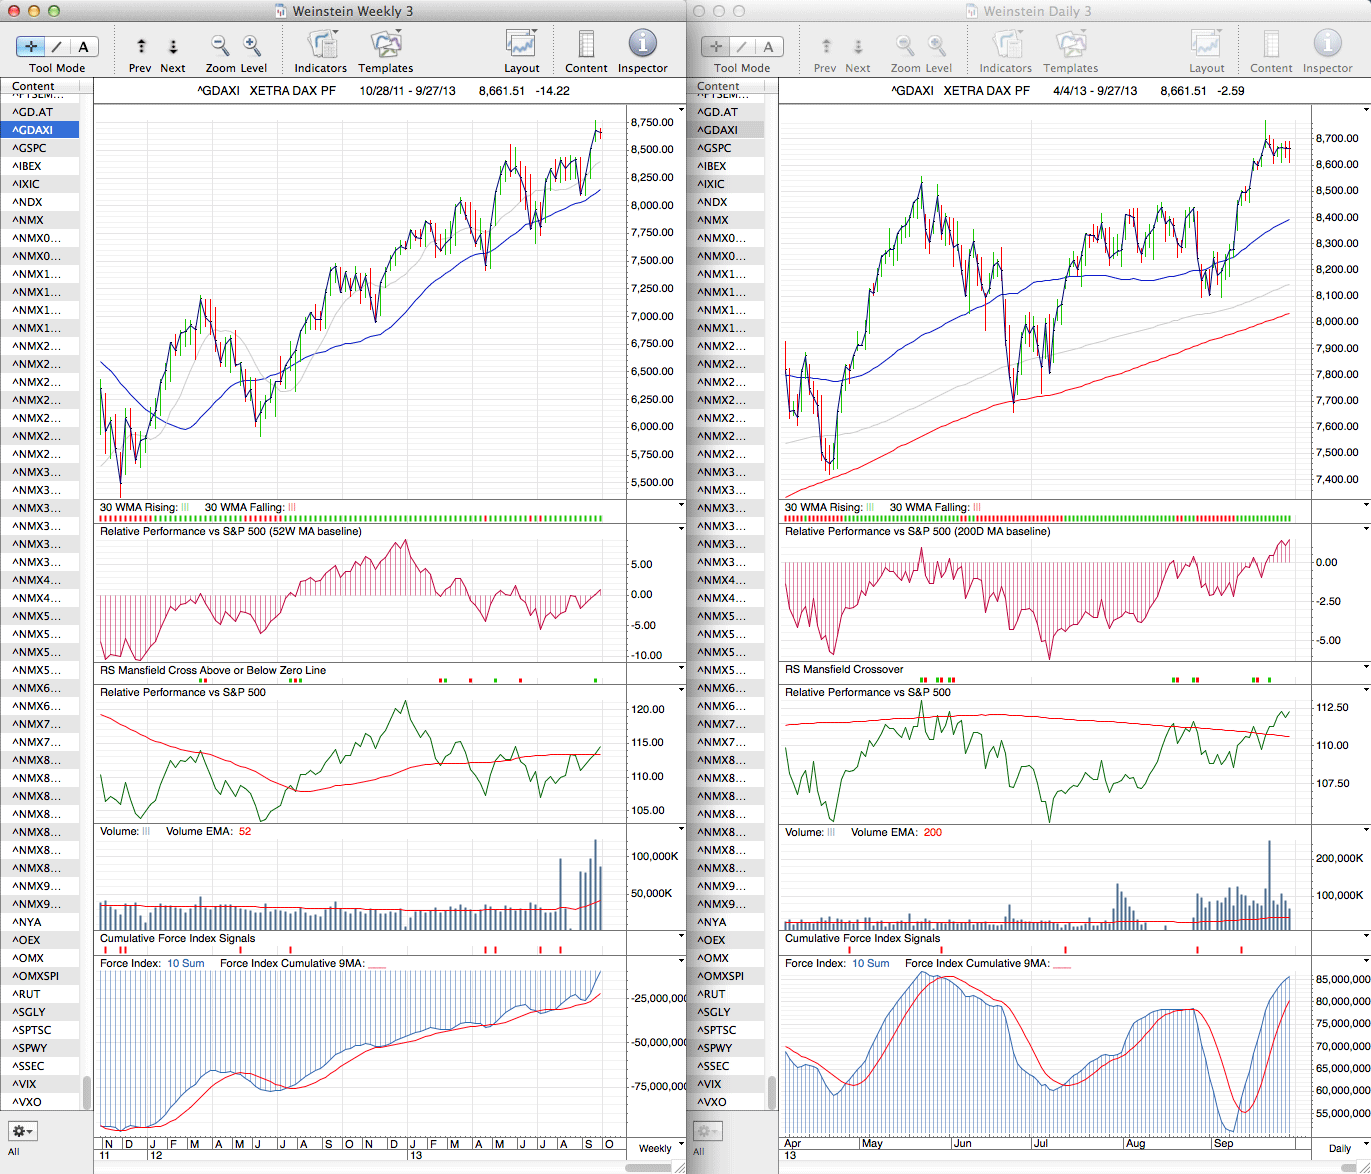Toggle the Content sidebar in Daily window

click(x=1271, y=44)
